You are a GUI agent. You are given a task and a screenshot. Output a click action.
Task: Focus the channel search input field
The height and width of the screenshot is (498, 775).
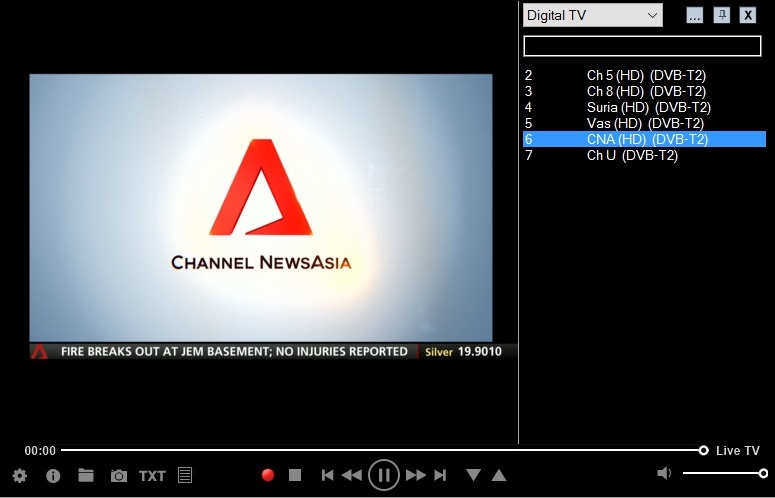click(642, 46)
